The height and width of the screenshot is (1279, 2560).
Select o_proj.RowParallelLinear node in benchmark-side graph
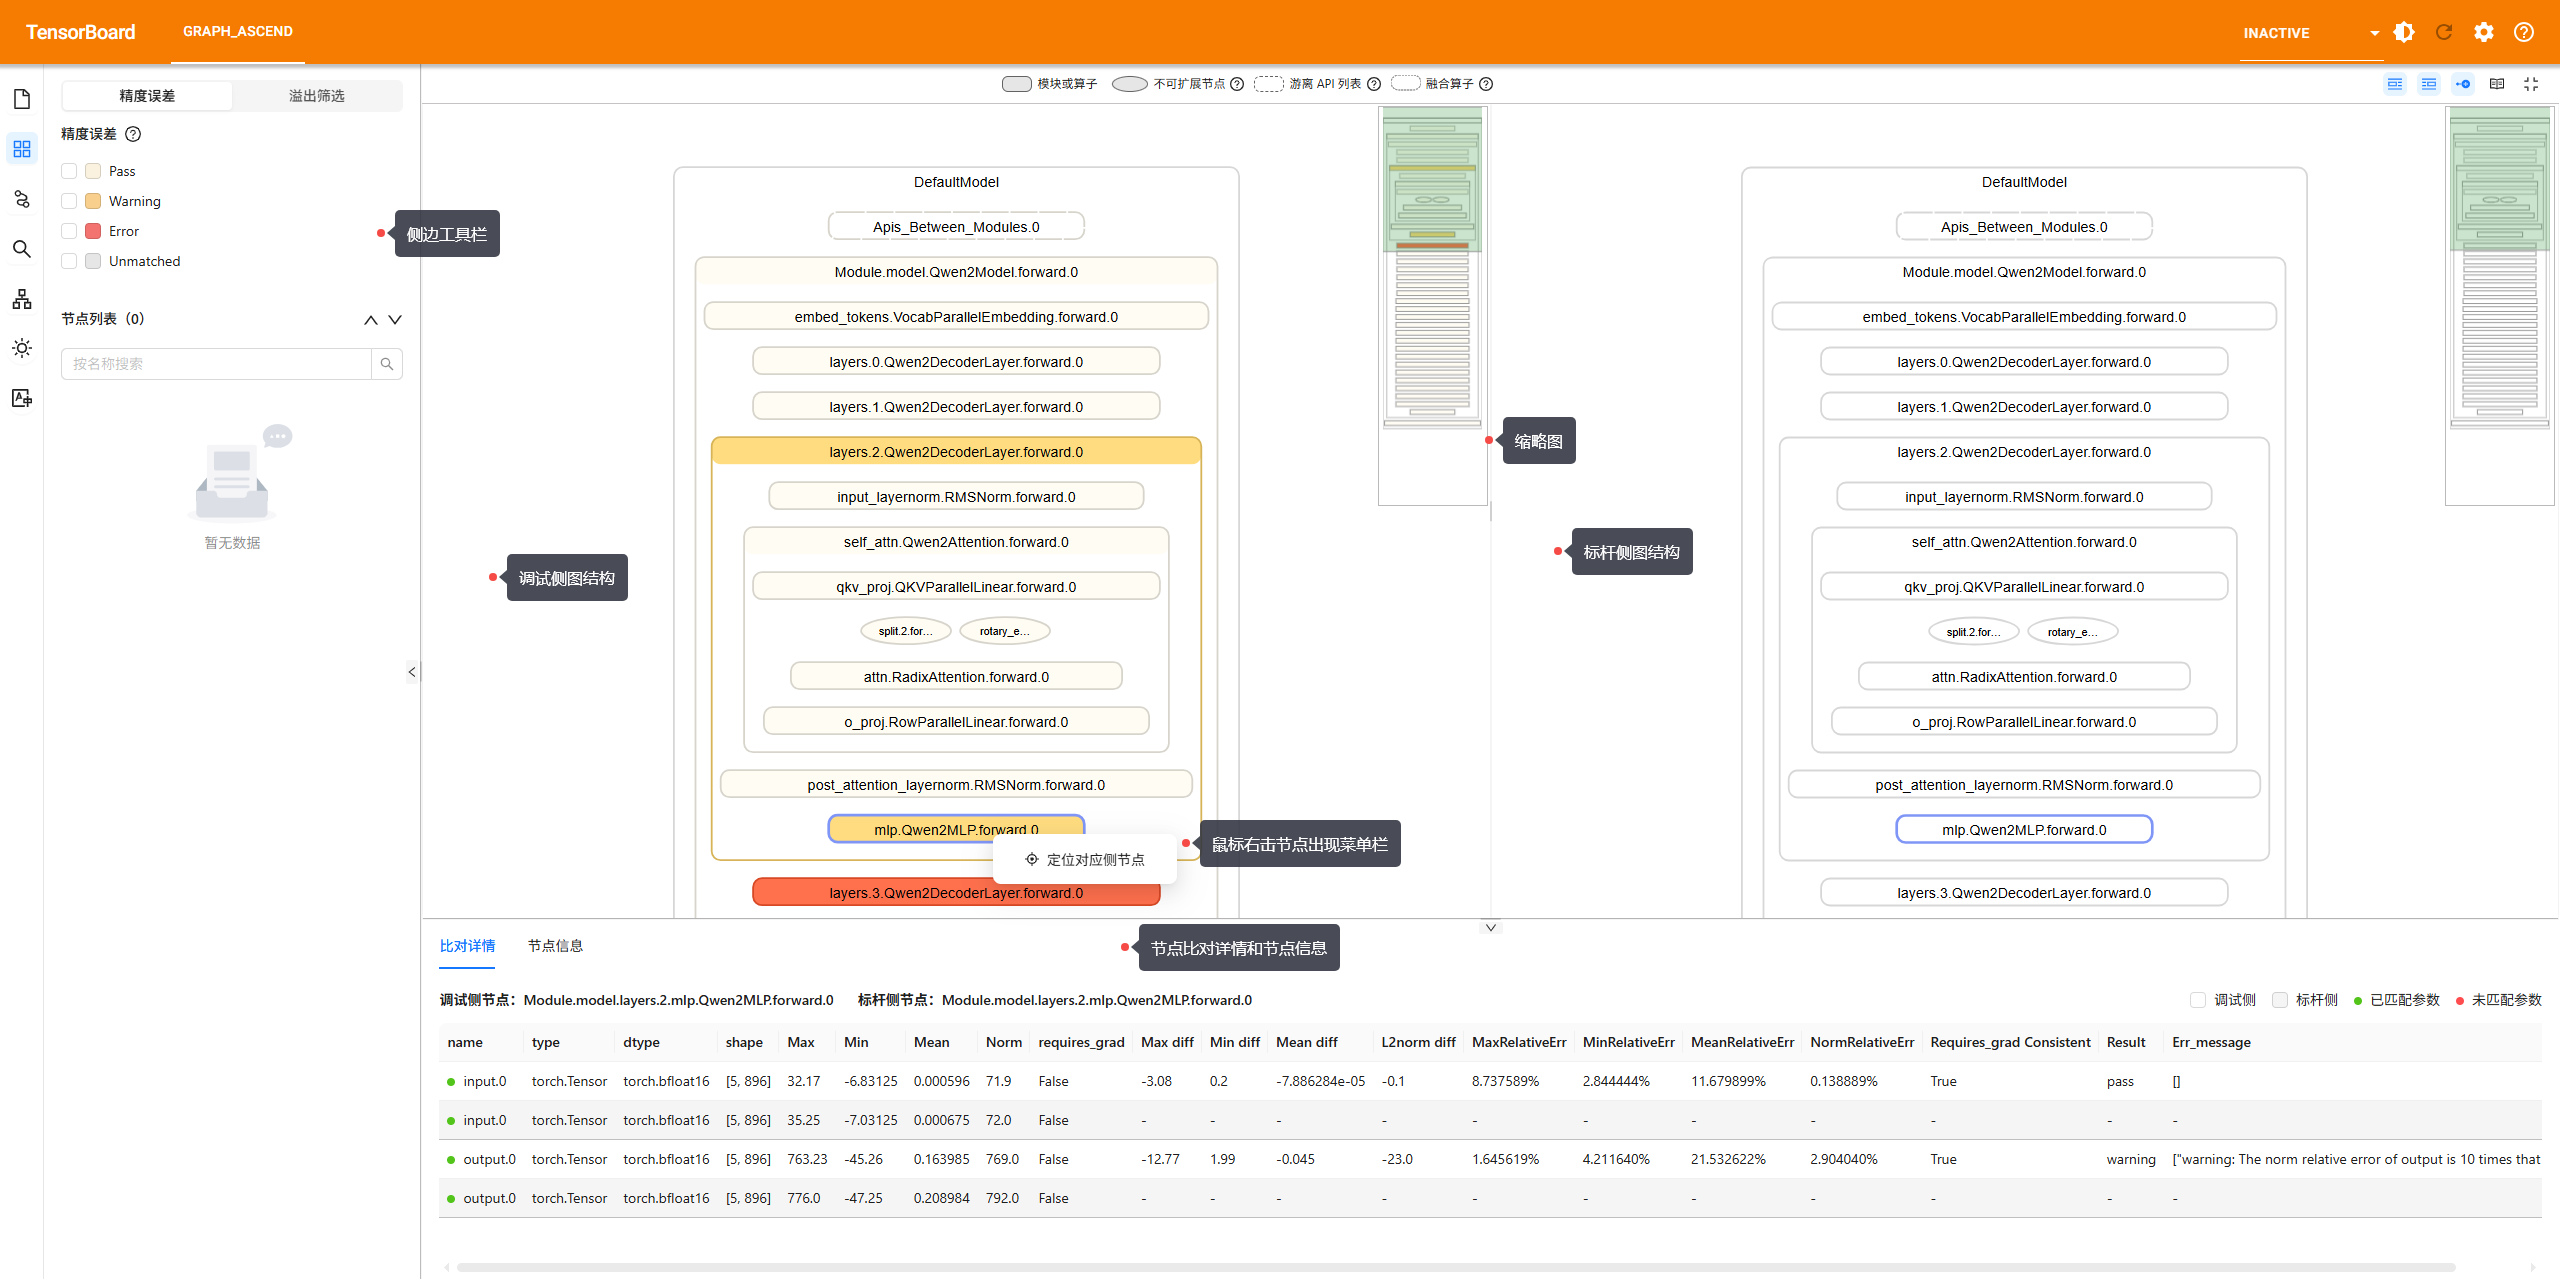[x=2024, y=722]
